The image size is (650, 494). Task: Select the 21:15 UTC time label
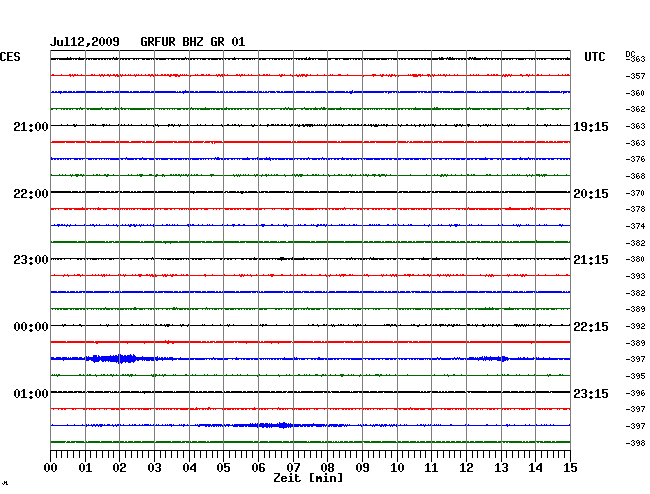point(591,260)
